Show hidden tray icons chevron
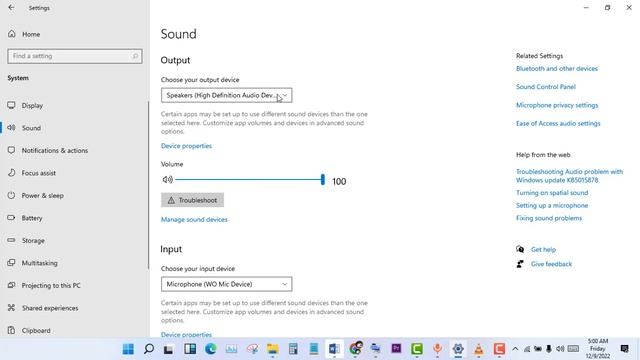640x360 pixels. [x=515, y=349]
